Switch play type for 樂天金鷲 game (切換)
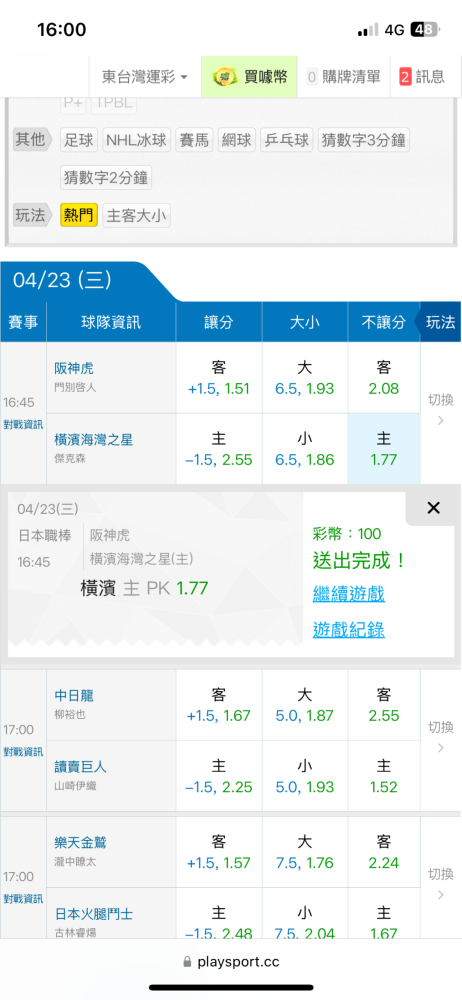Viewport: 462px width, 1000px height. click(x=440, y=883)
